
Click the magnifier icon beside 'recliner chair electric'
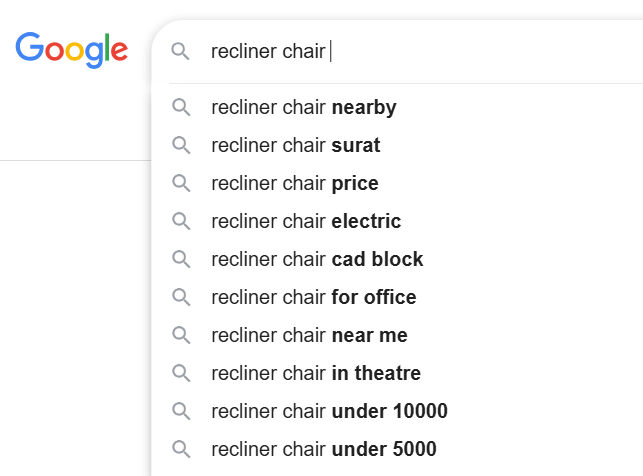181,221
